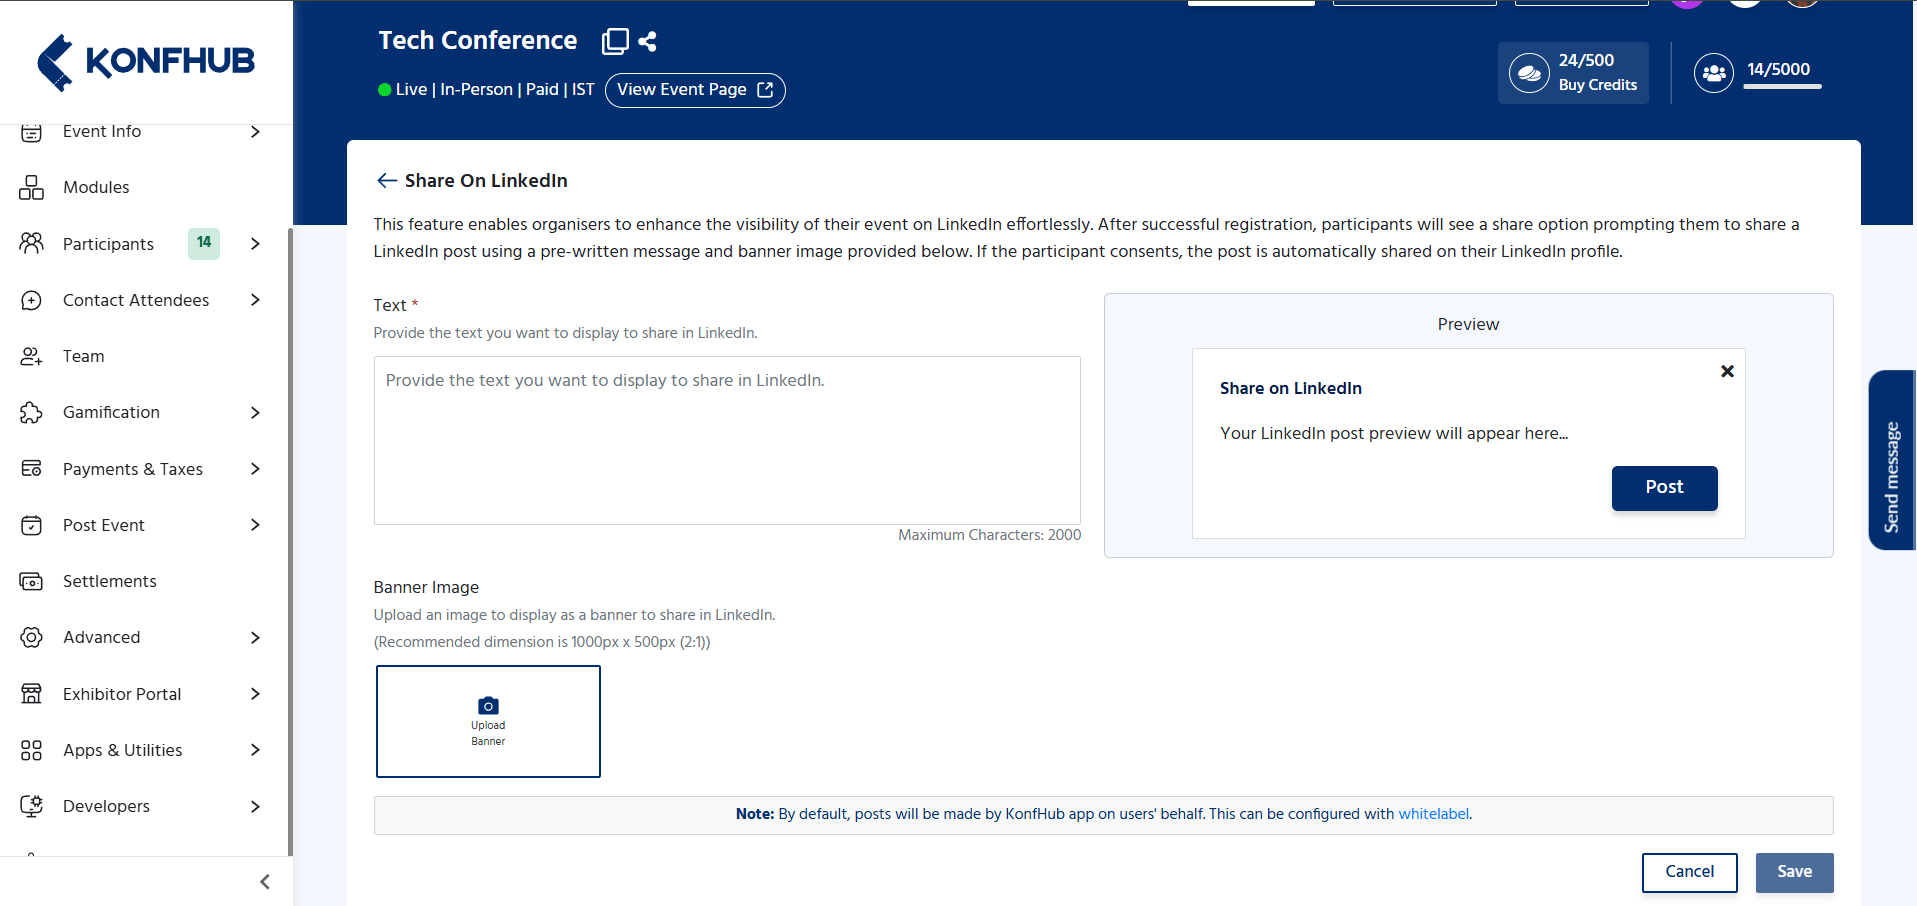Click the Post button in preview

1664,488
